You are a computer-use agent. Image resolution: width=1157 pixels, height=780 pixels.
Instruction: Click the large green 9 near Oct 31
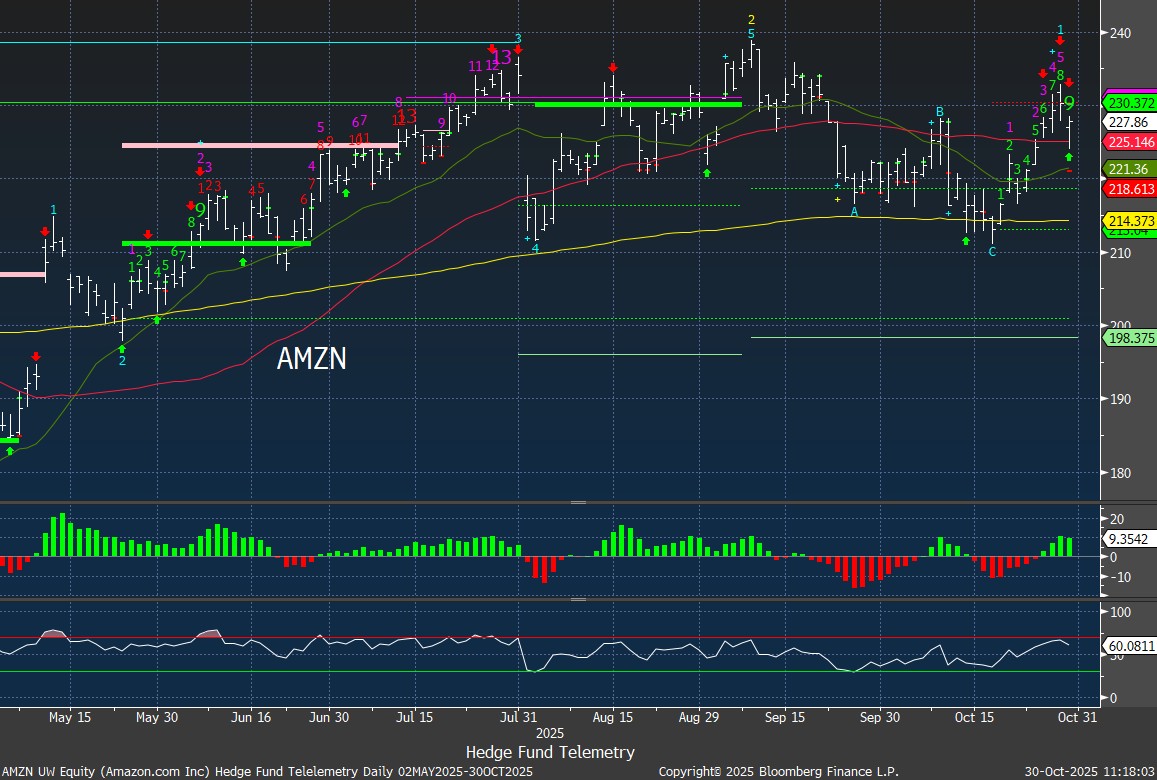[1069, 103]
